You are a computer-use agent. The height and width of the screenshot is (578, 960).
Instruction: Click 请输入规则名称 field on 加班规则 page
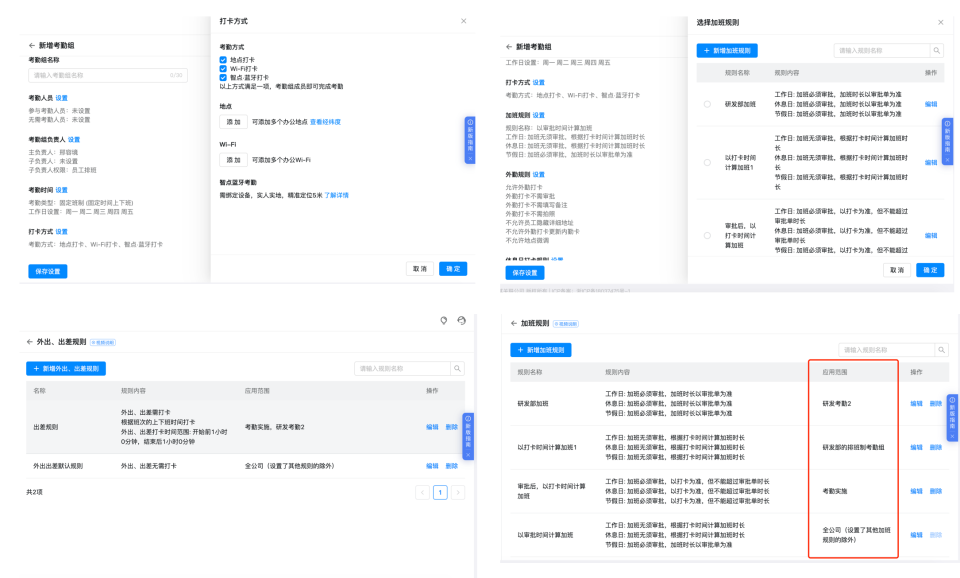[x=887, y=350]
